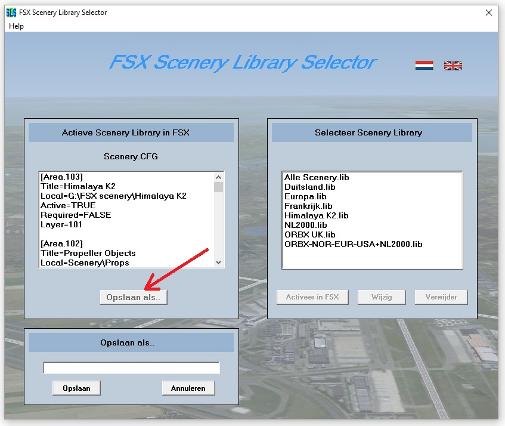Click the 'Active=TRUE' line
The height and width of the screenshot is (426, 505).
tap(68, 205)
